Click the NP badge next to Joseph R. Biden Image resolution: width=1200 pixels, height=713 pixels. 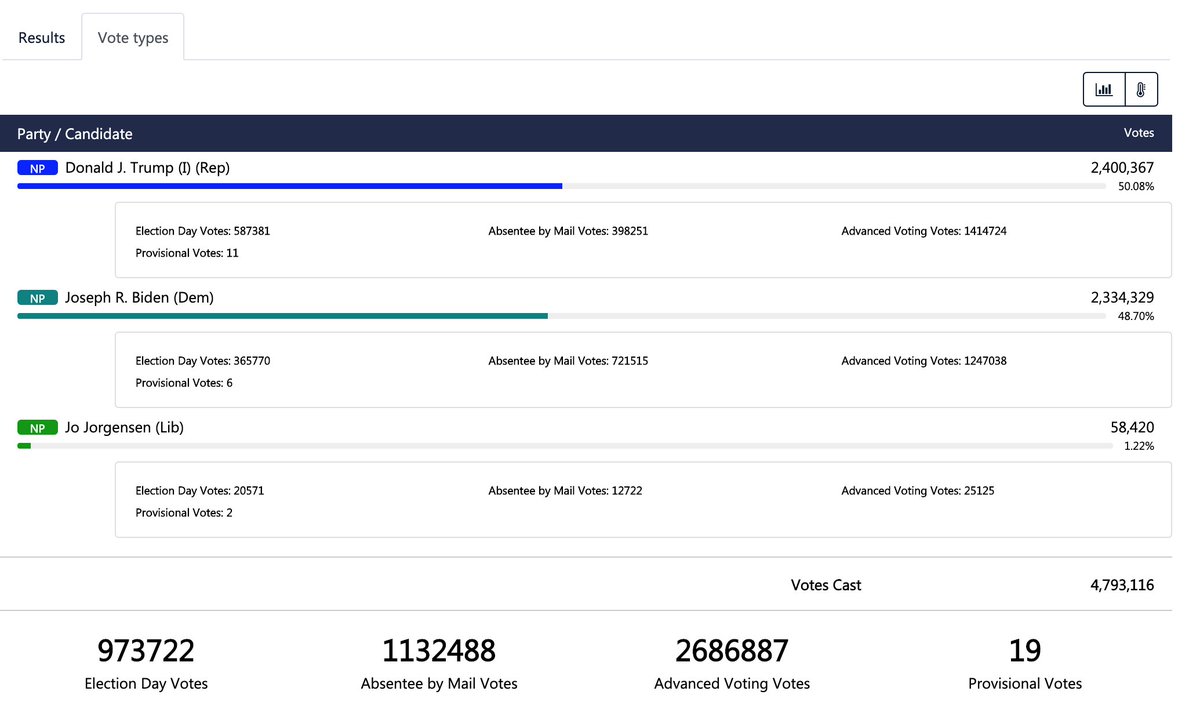click(x=37, y=297)
